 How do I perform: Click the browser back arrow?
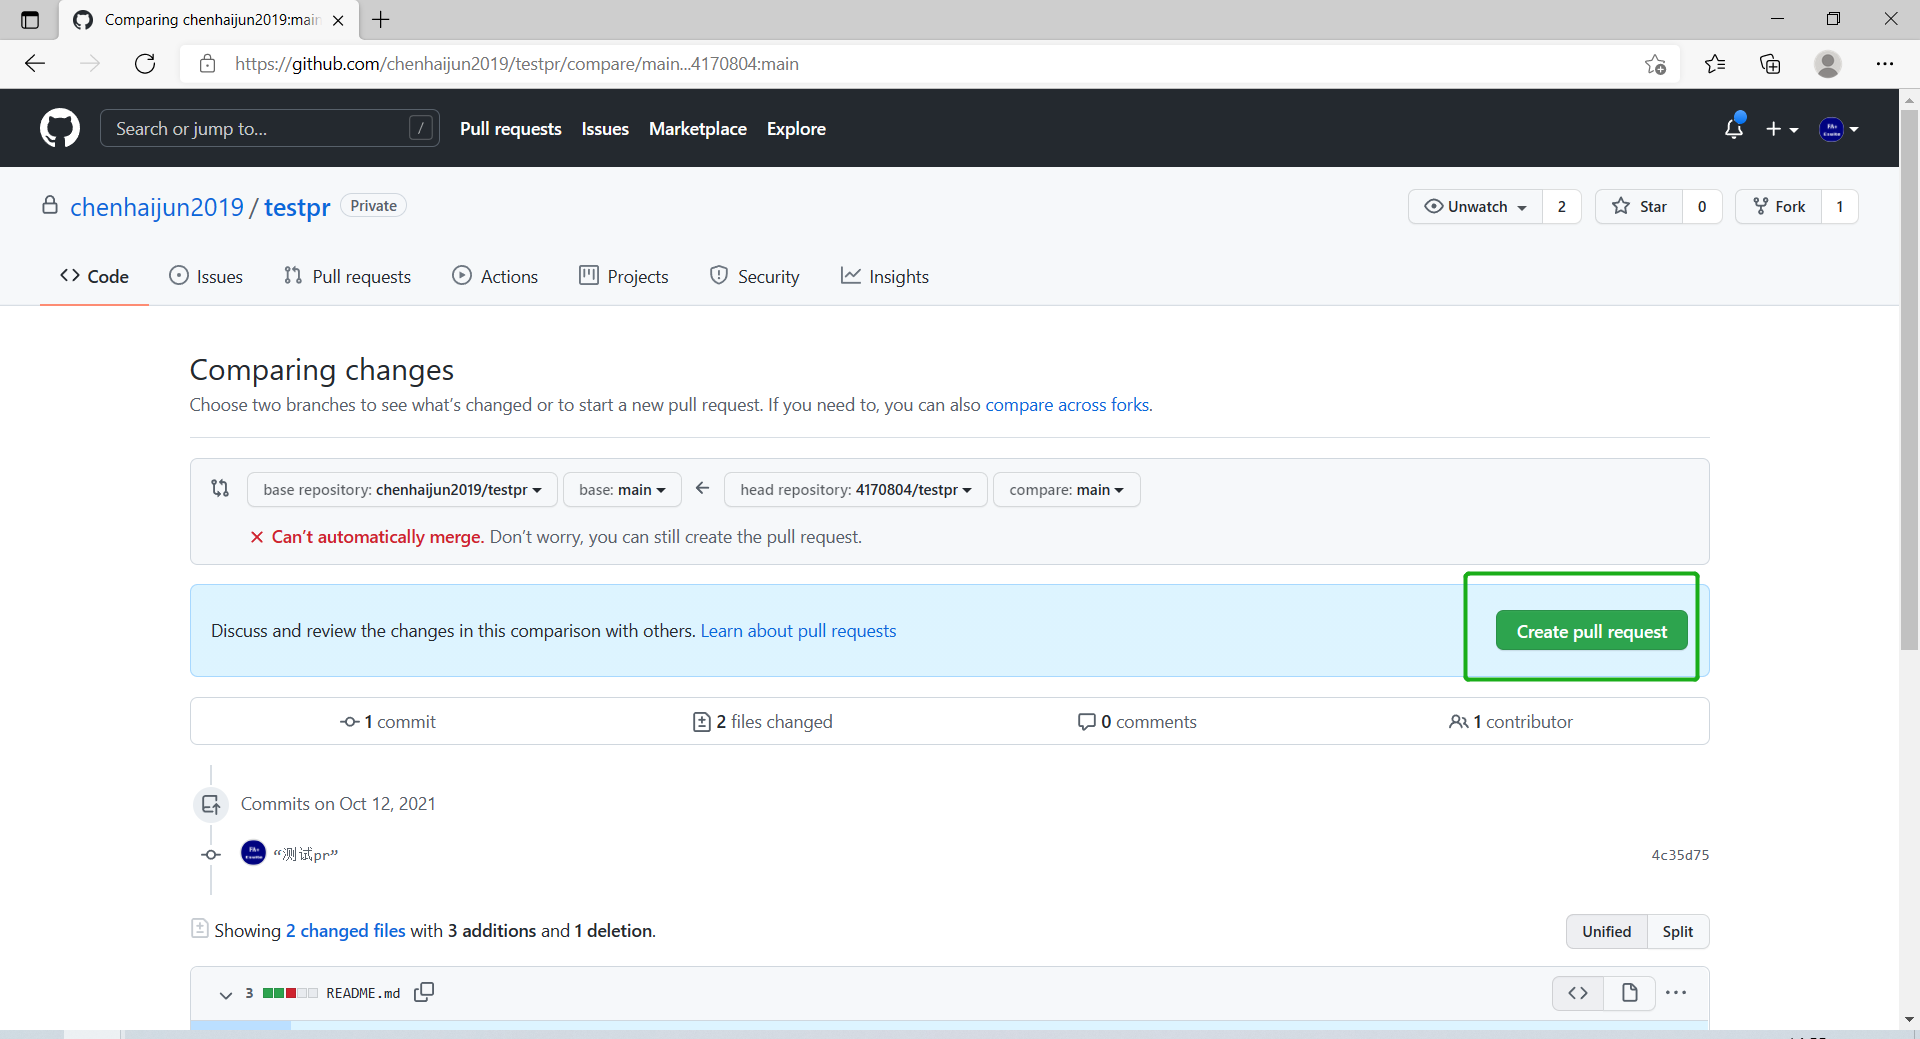point(35,64)
